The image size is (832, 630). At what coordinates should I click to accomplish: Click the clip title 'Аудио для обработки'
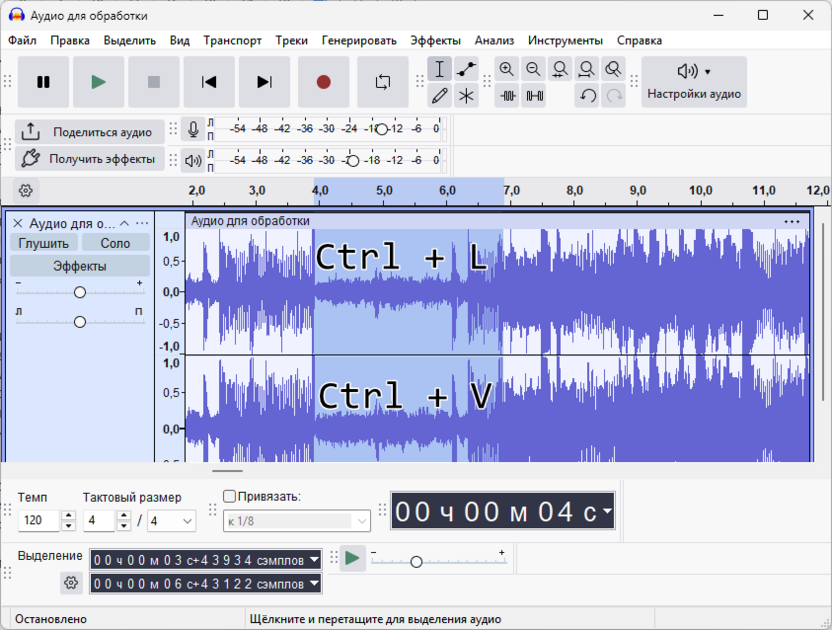click(x=250, y=221)
